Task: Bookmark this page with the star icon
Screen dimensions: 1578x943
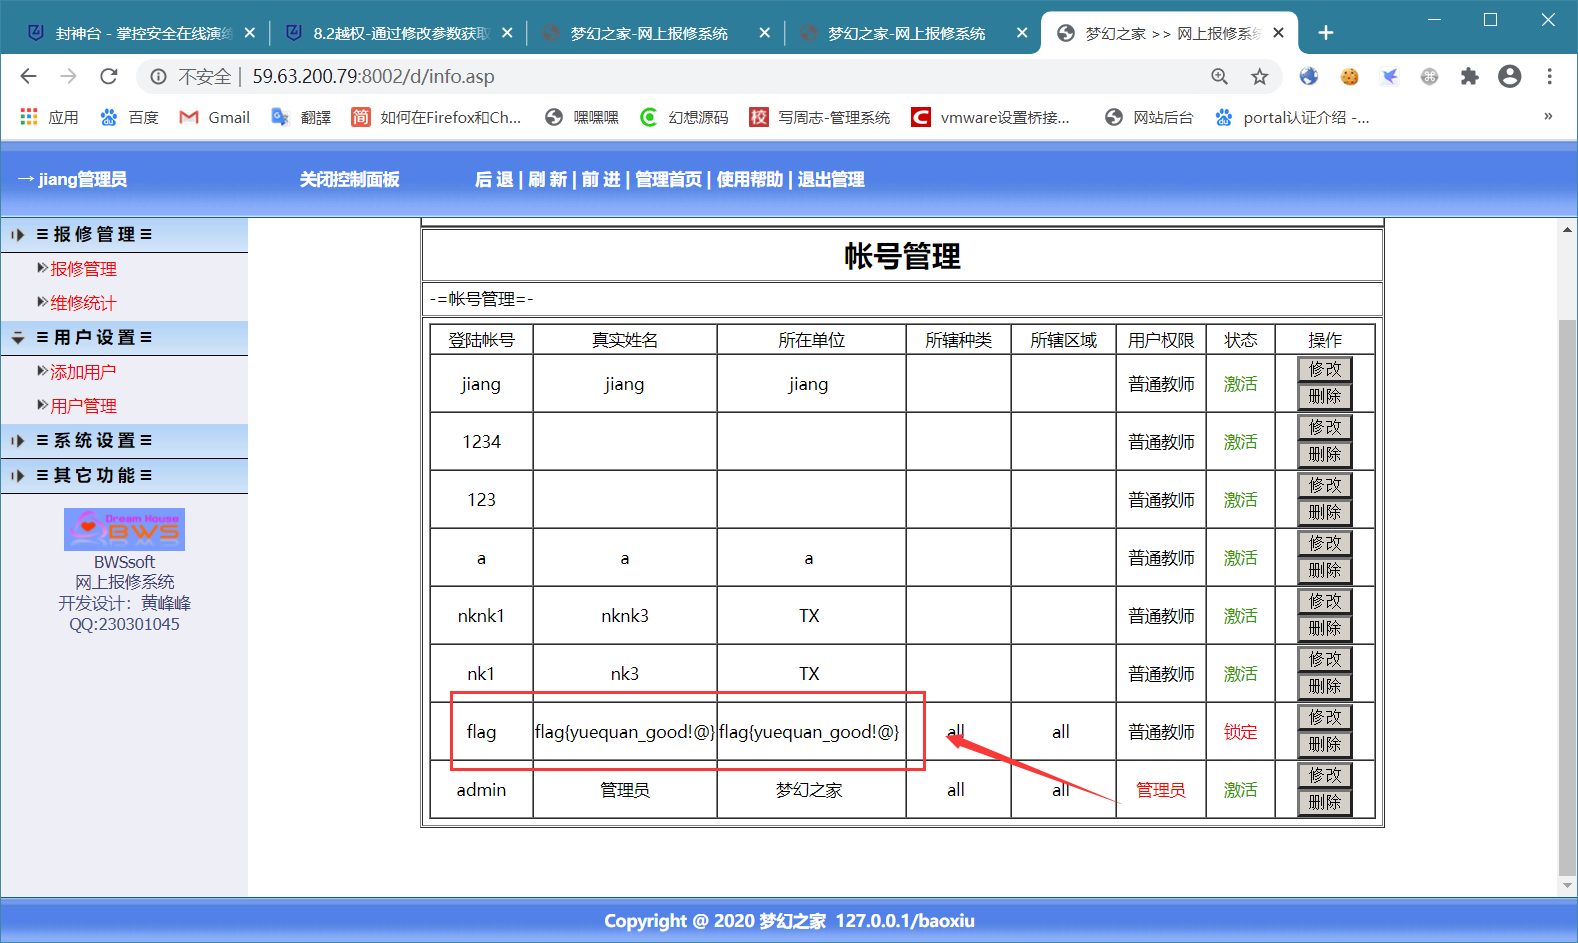Action: (1259, 76)
